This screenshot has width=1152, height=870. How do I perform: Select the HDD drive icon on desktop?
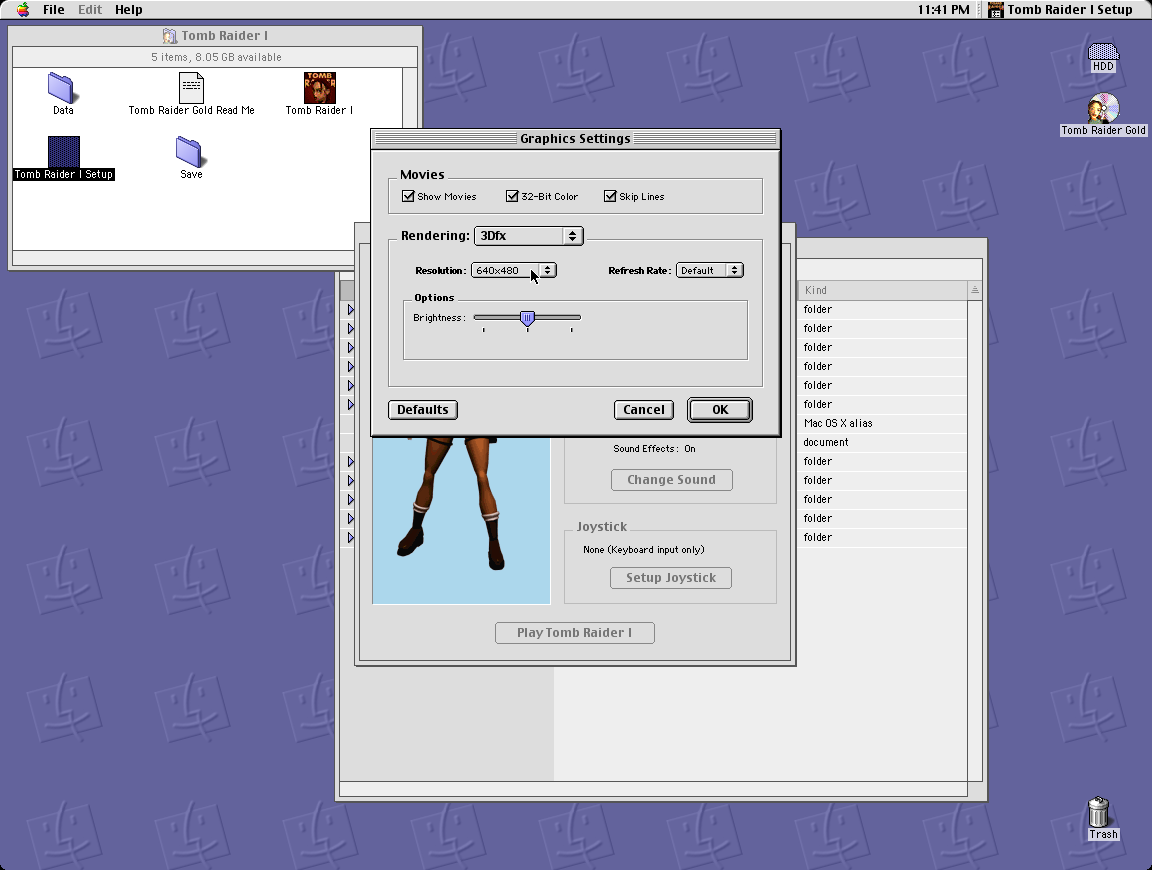[x=1103, y=51]
